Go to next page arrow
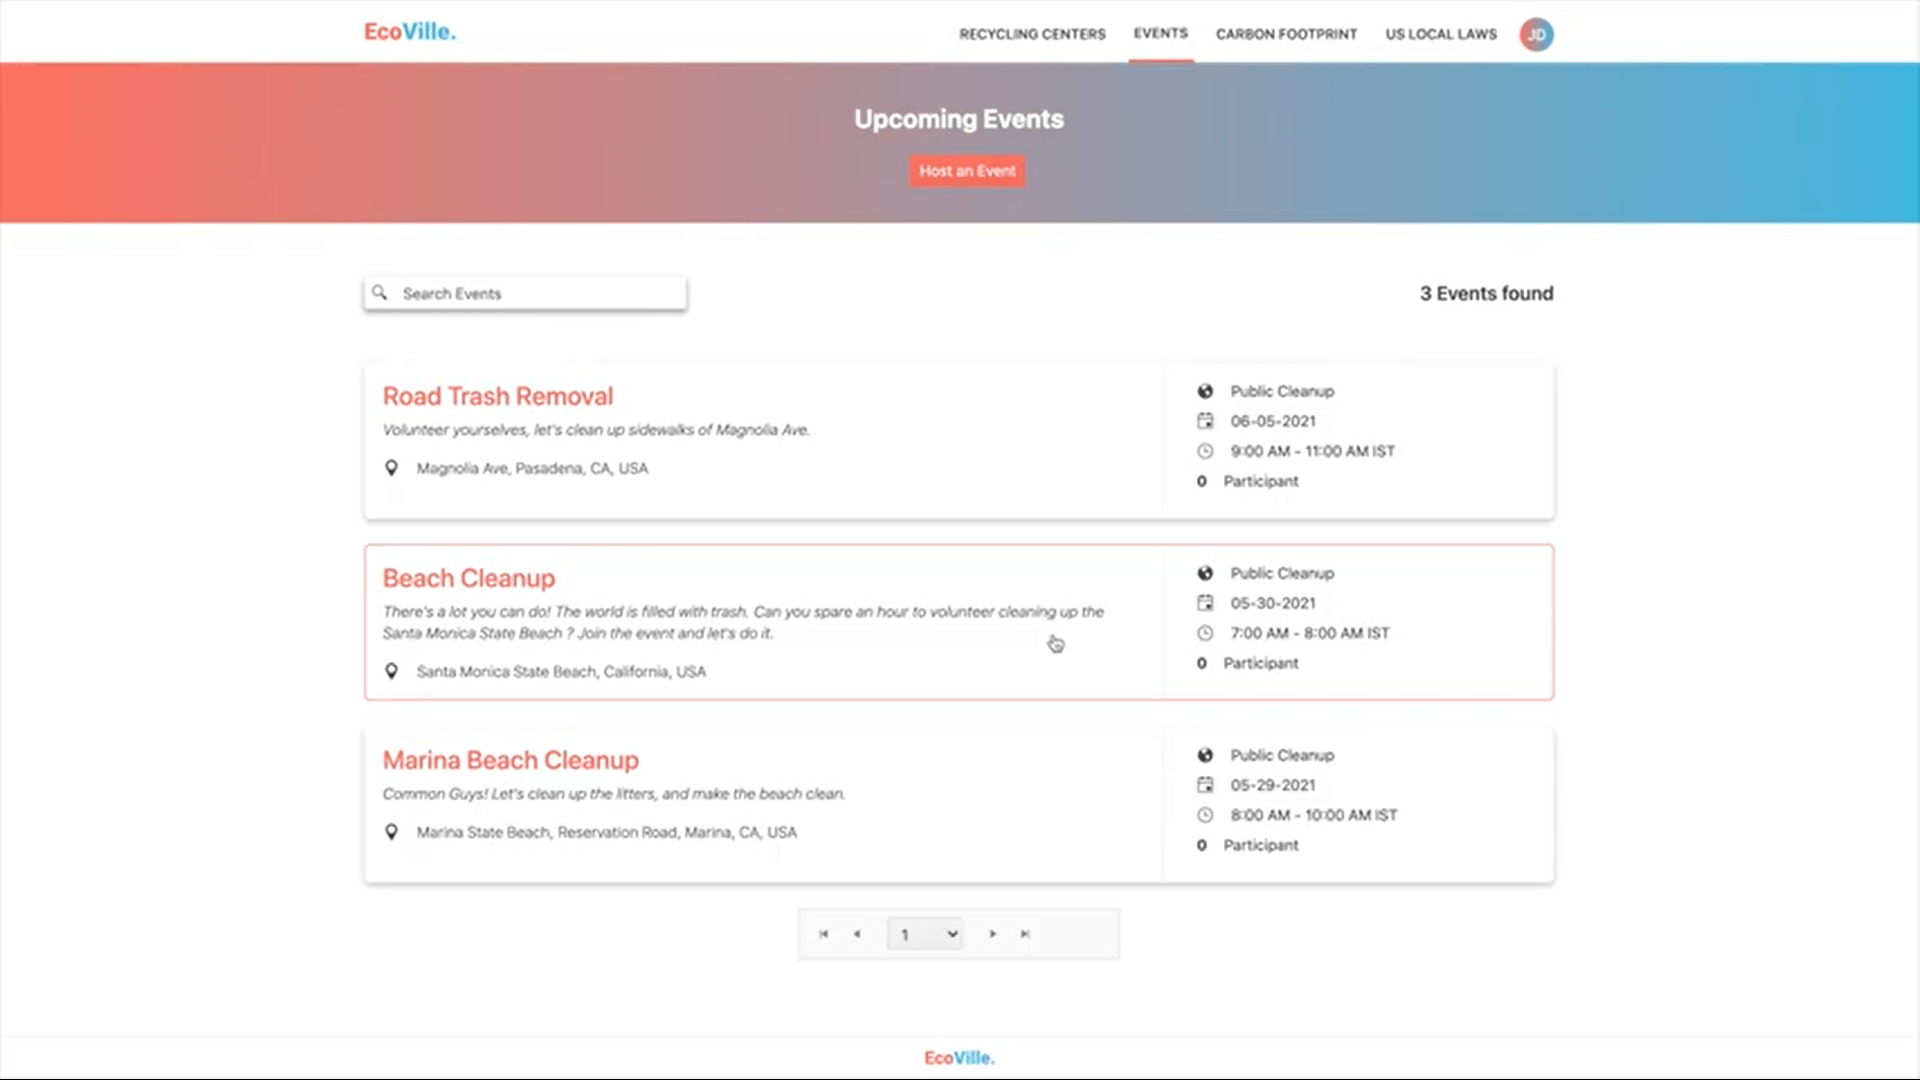Viewport: 1920px width, 1080px height. [992, 934]
